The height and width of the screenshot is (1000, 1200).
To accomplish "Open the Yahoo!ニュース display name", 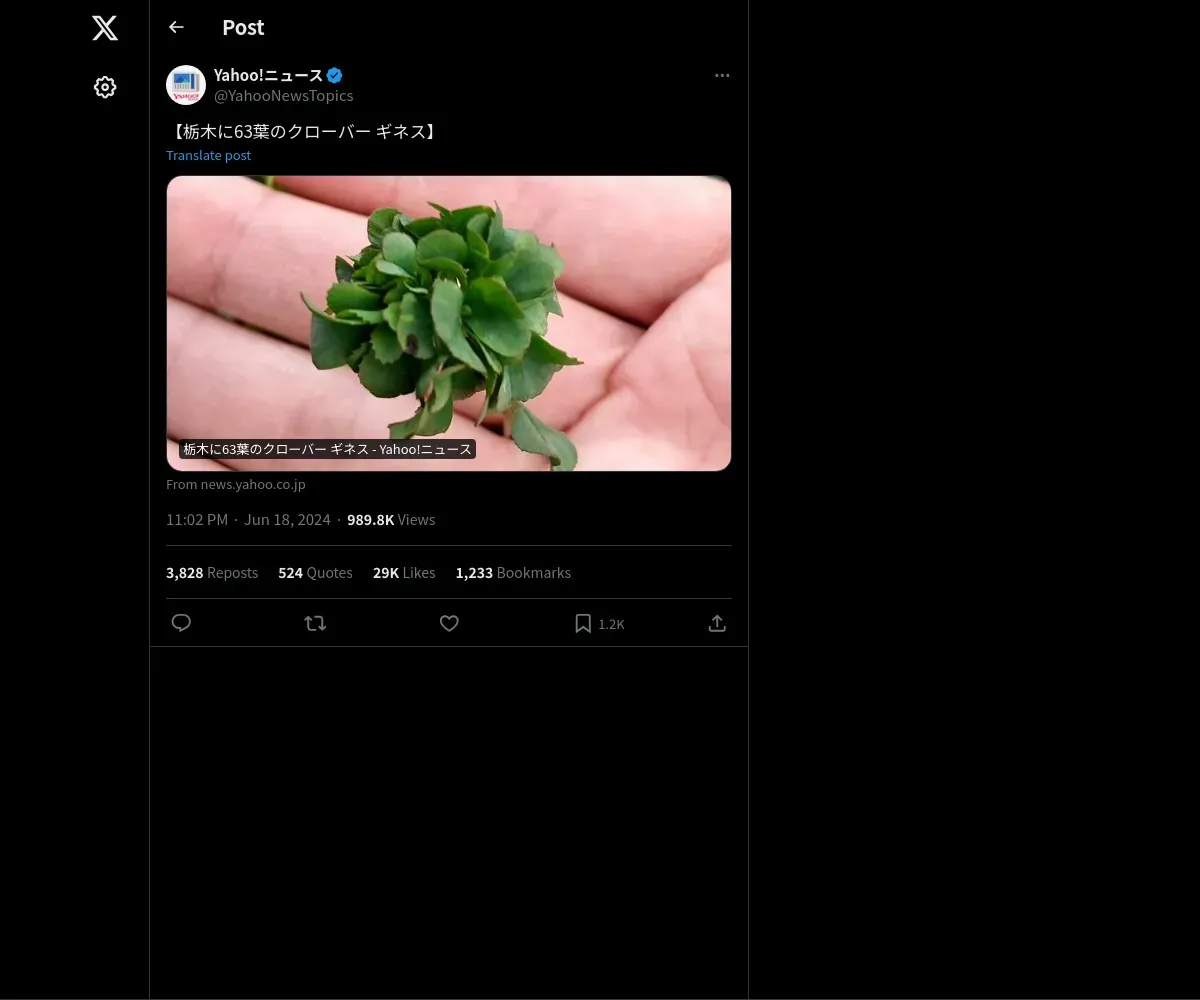I will coord(268,75).
